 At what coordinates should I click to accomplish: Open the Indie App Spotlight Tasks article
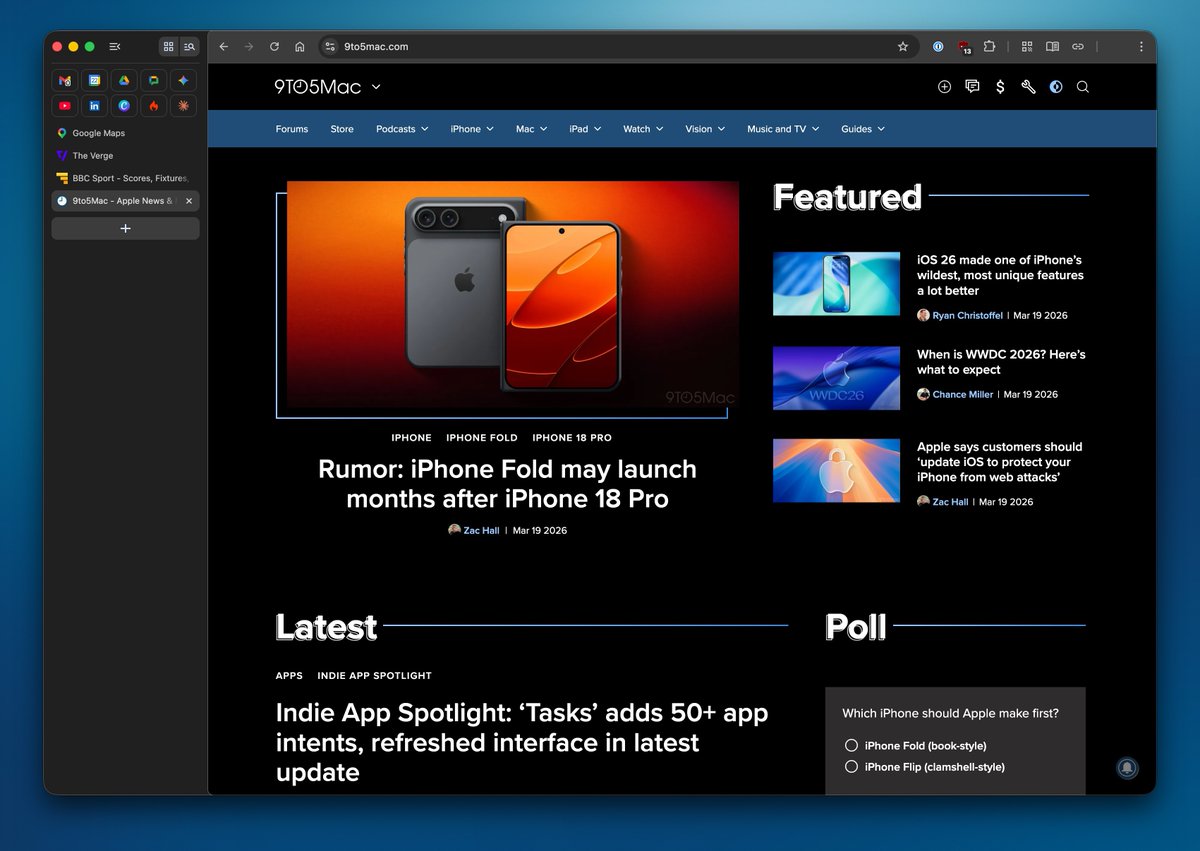coord(522,743)
